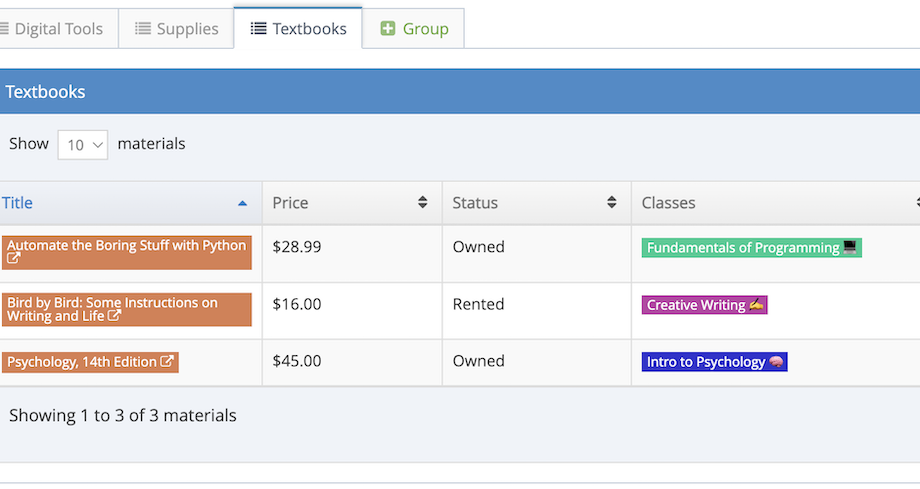
Task: Open the Psychology, 14th Edition link
Action: tap(82, 362)
